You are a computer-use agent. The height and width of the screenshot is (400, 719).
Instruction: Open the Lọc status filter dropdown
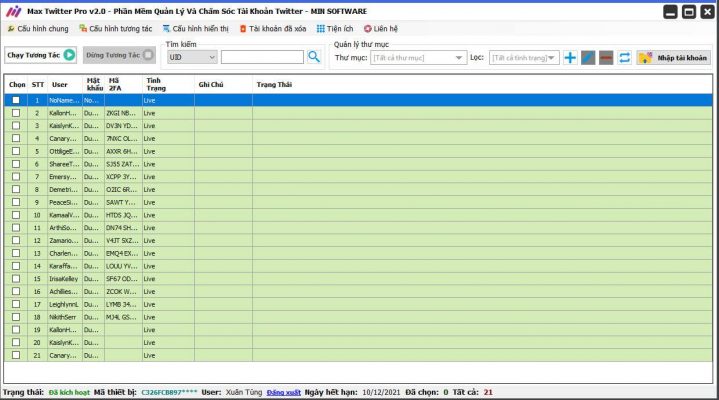pos(525,58)
